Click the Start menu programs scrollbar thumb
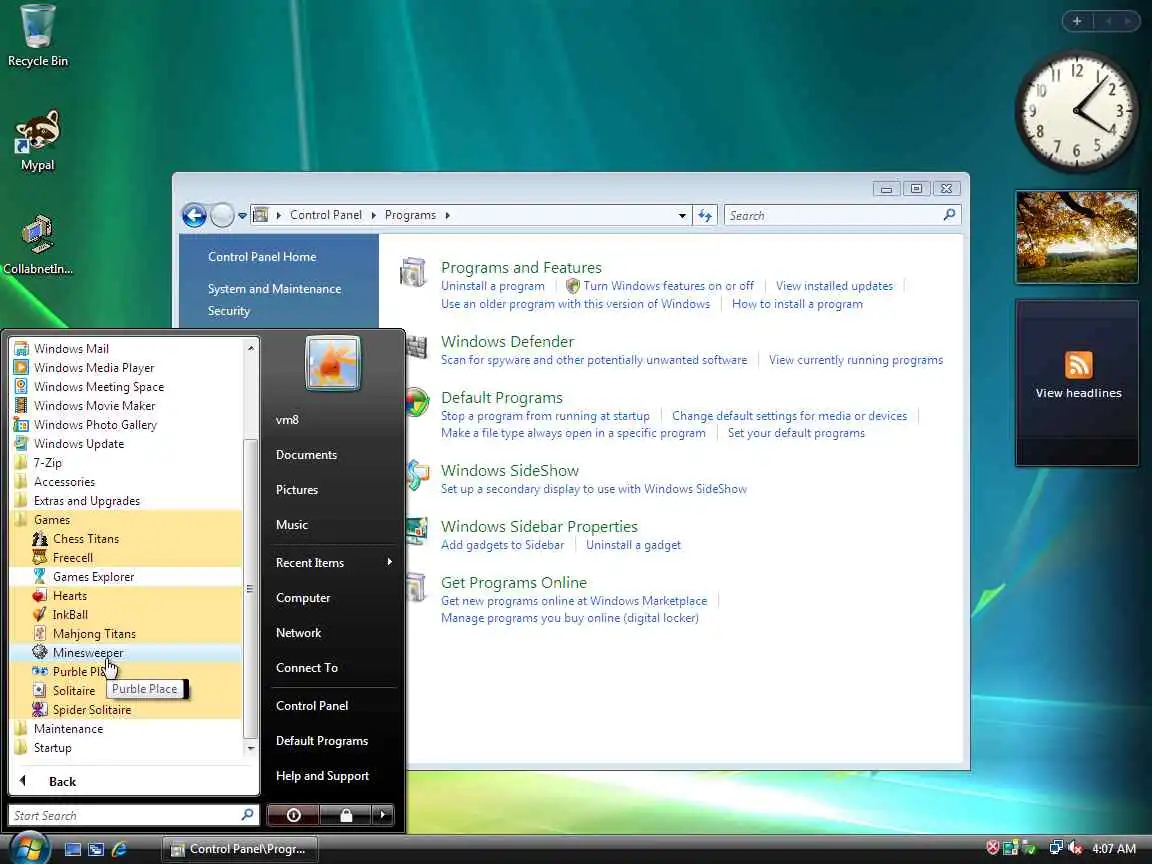The image size is (1152, 864). tap(250, 588)
